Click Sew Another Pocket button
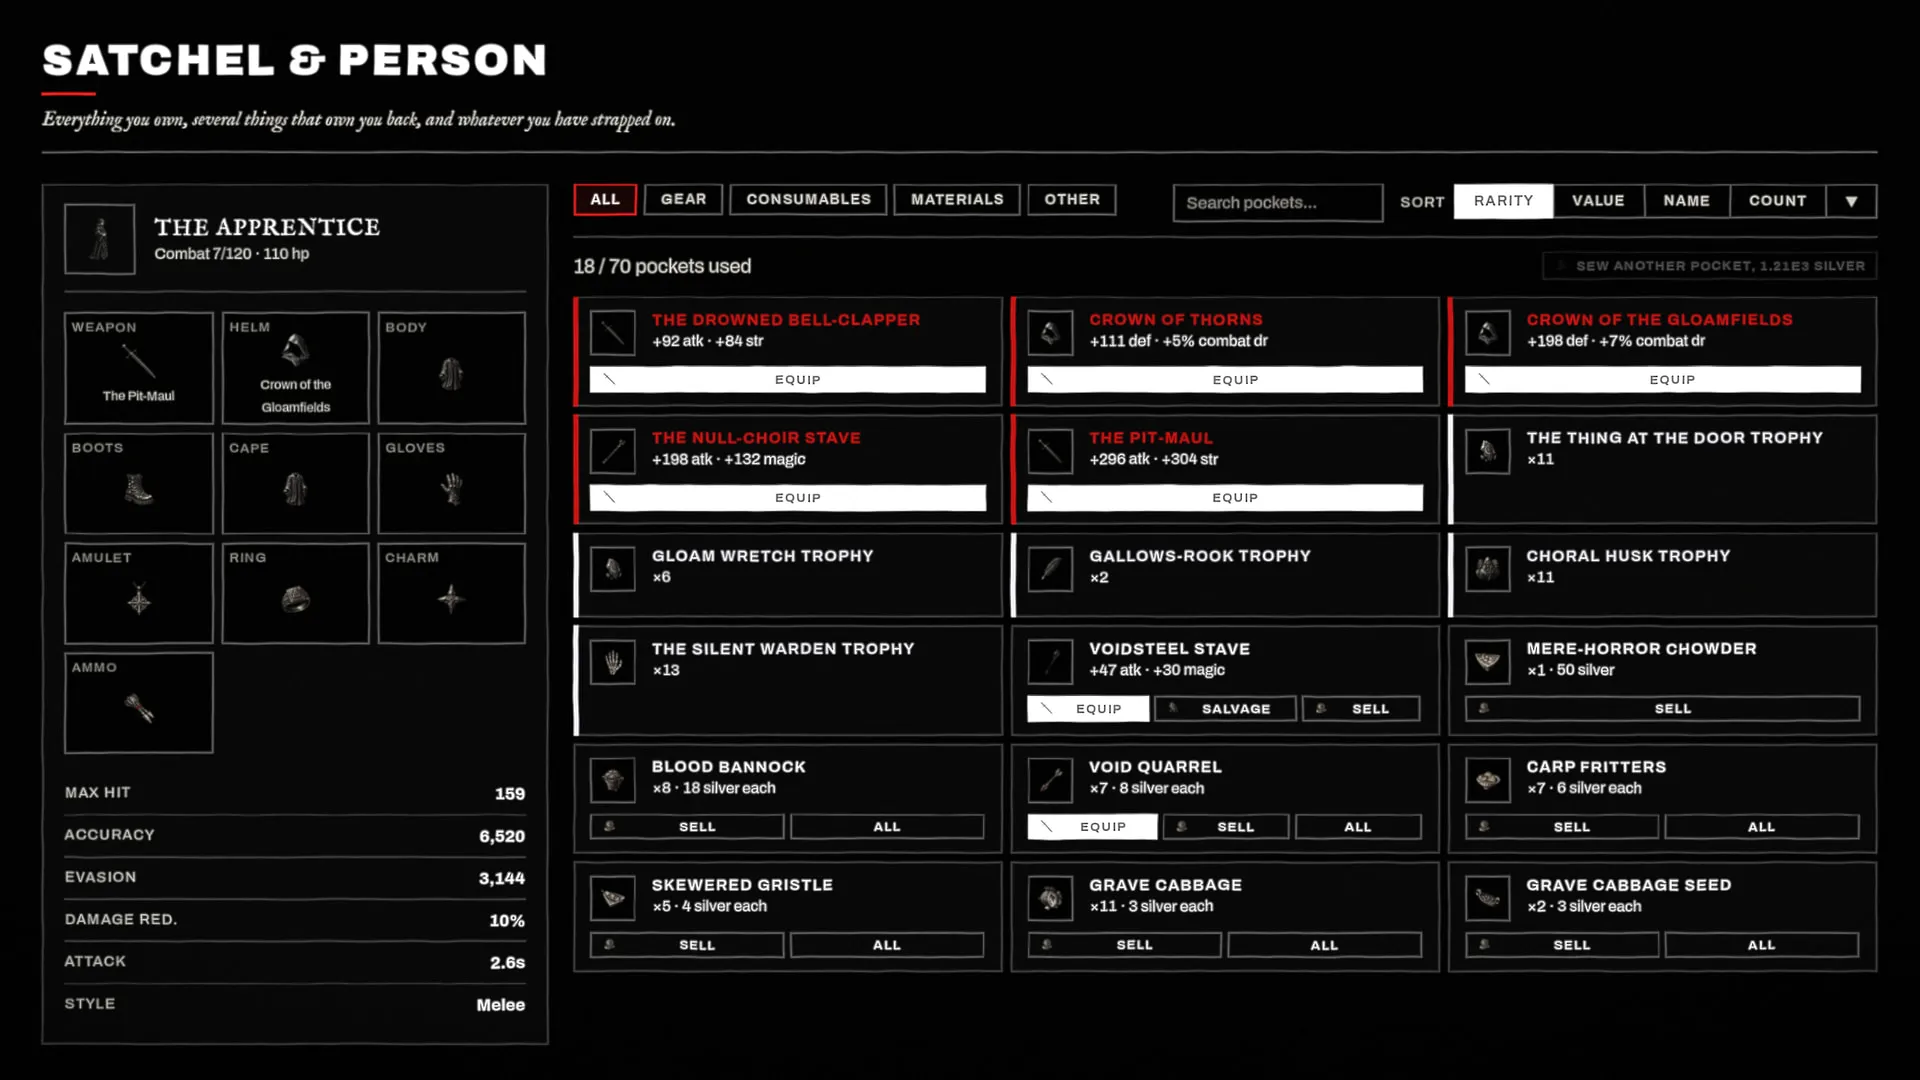 click(1709, 266)
